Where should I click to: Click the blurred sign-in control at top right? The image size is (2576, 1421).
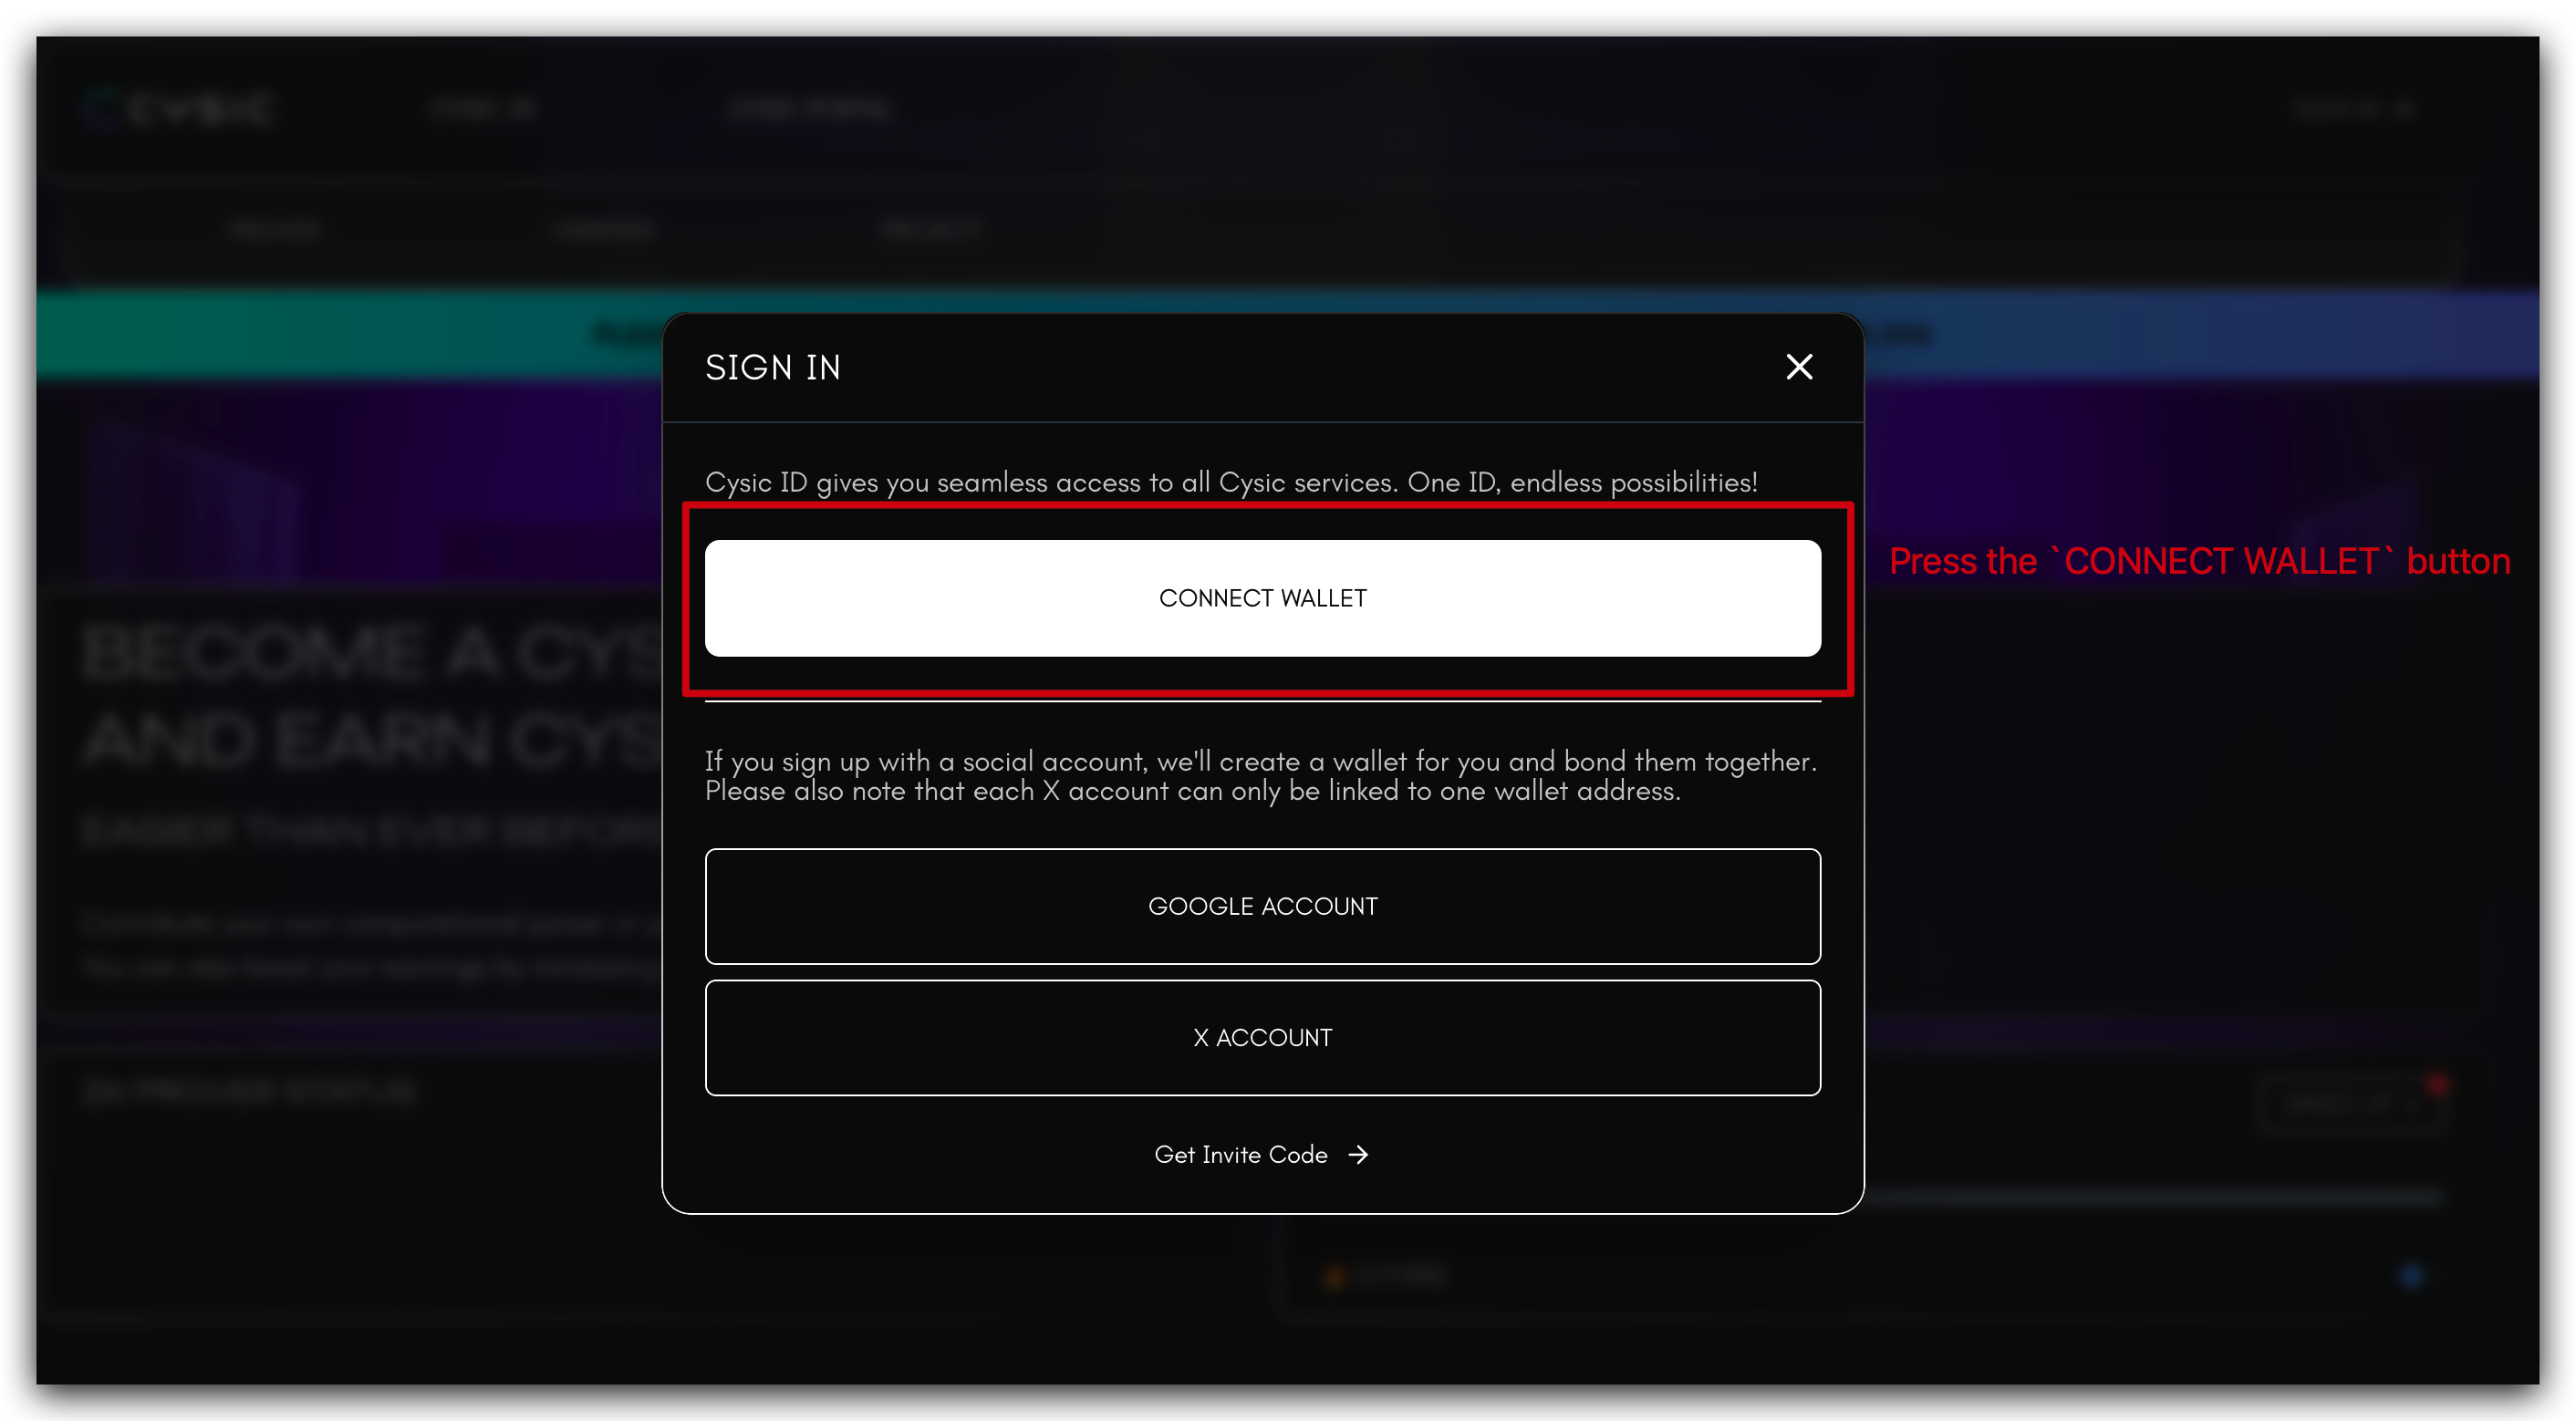click(x=2350, y=108)
